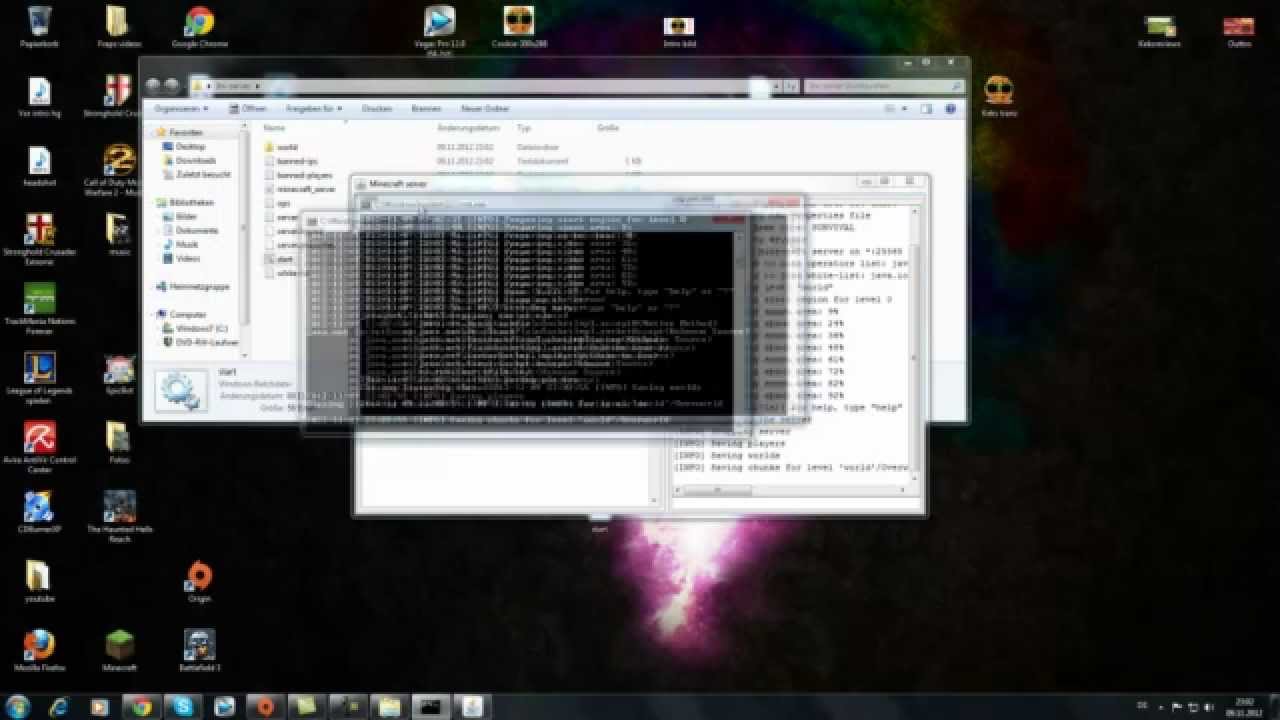Open the Papierkorb recycle bin icon

[39, 26]
